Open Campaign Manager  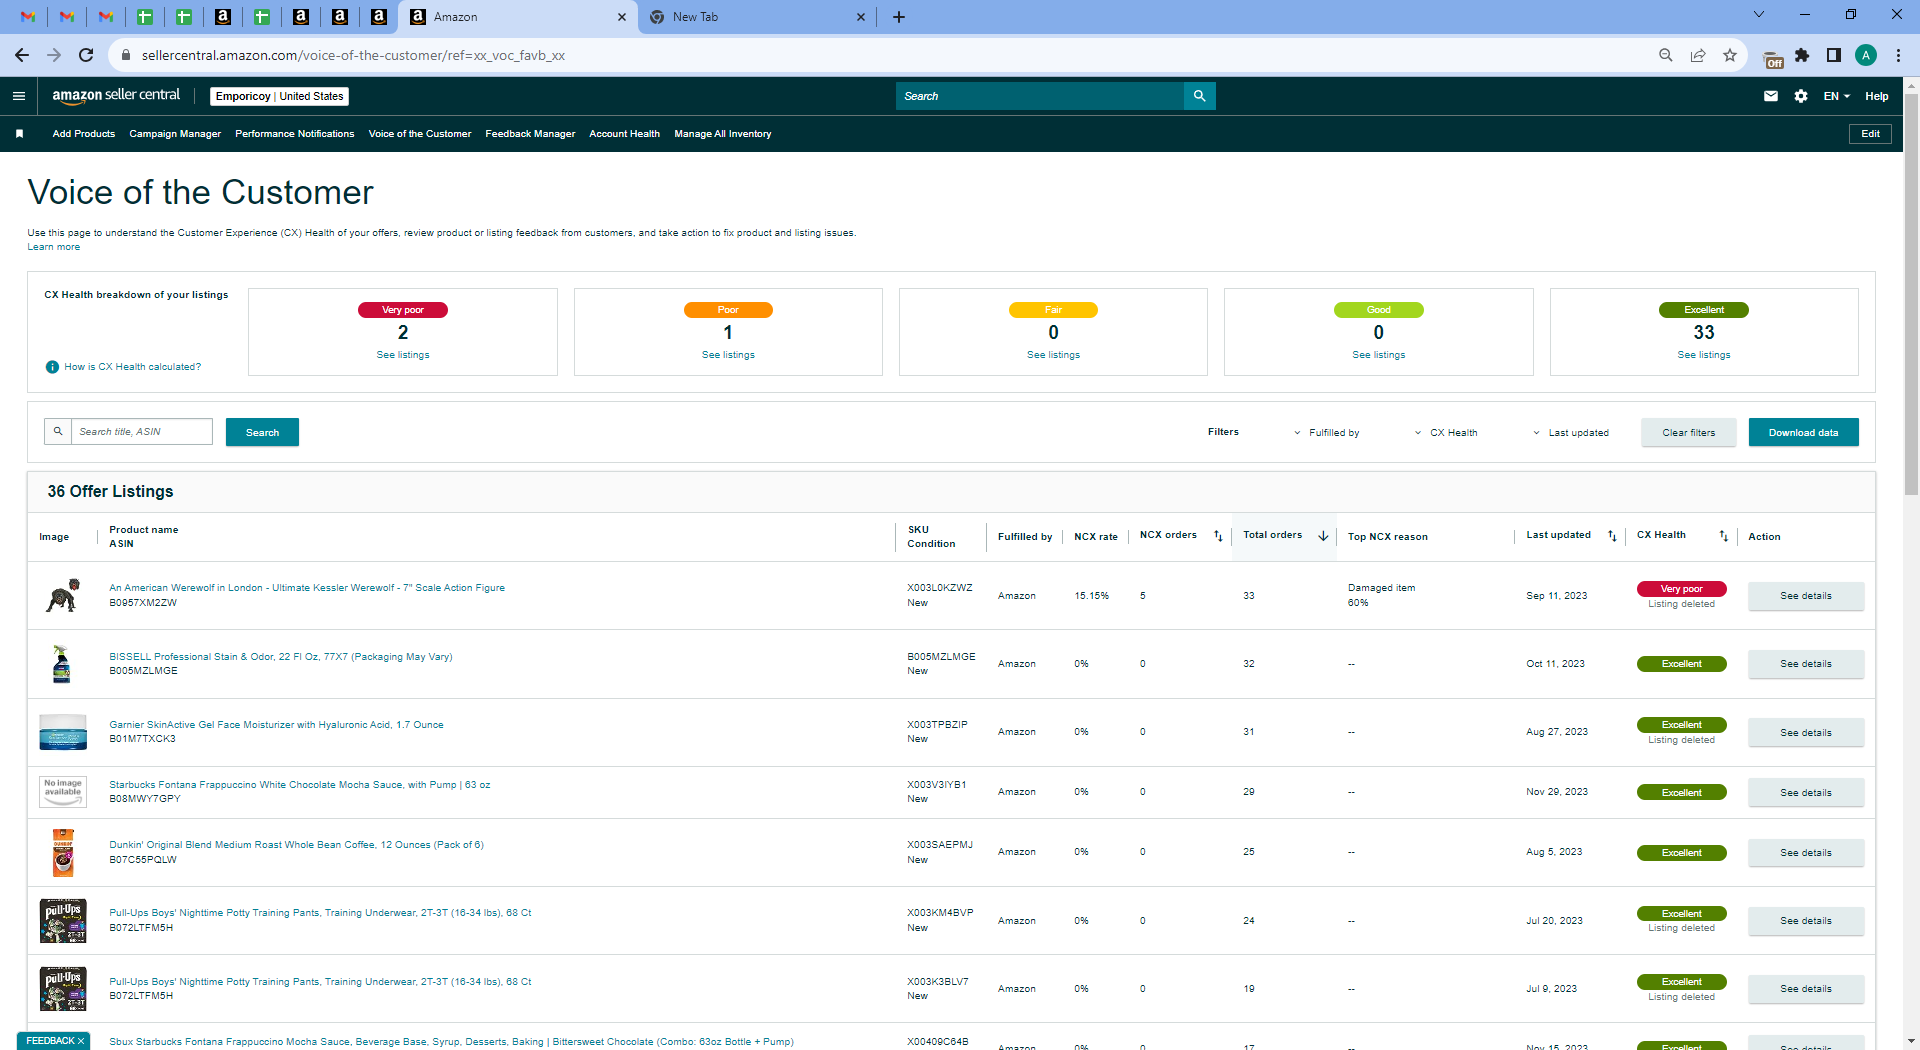coord(175,134)
